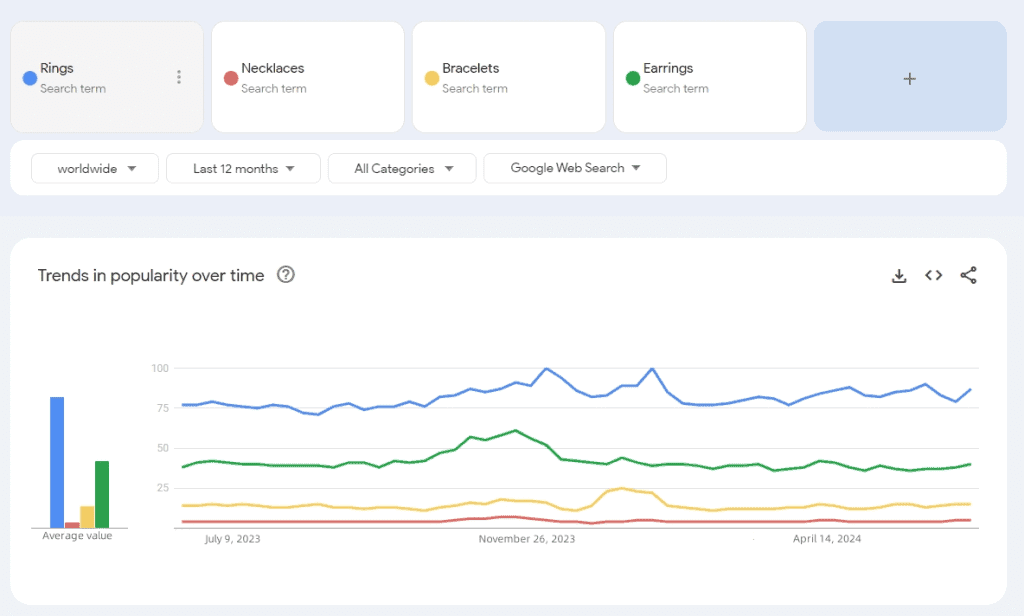
Task: Click the blue Rings color dot
Action: tap(30, 78)
